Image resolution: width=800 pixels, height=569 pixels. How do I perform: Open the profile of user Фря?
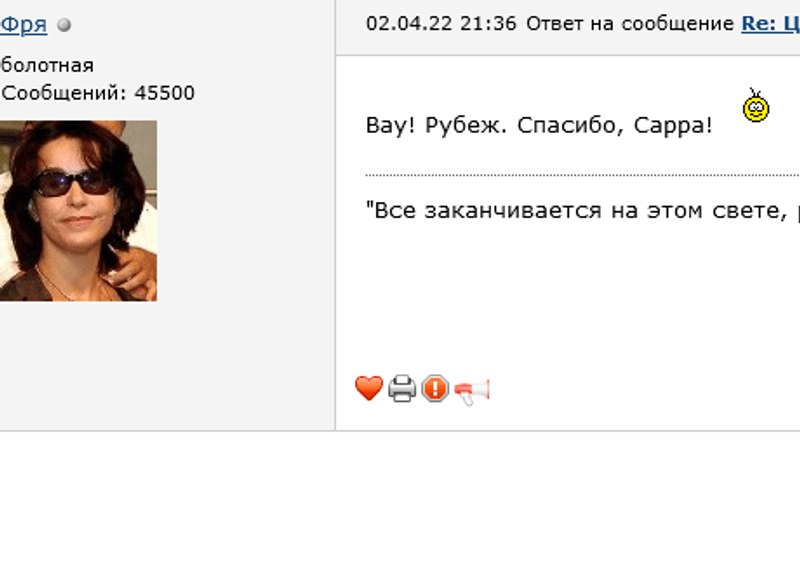[23, 24]
